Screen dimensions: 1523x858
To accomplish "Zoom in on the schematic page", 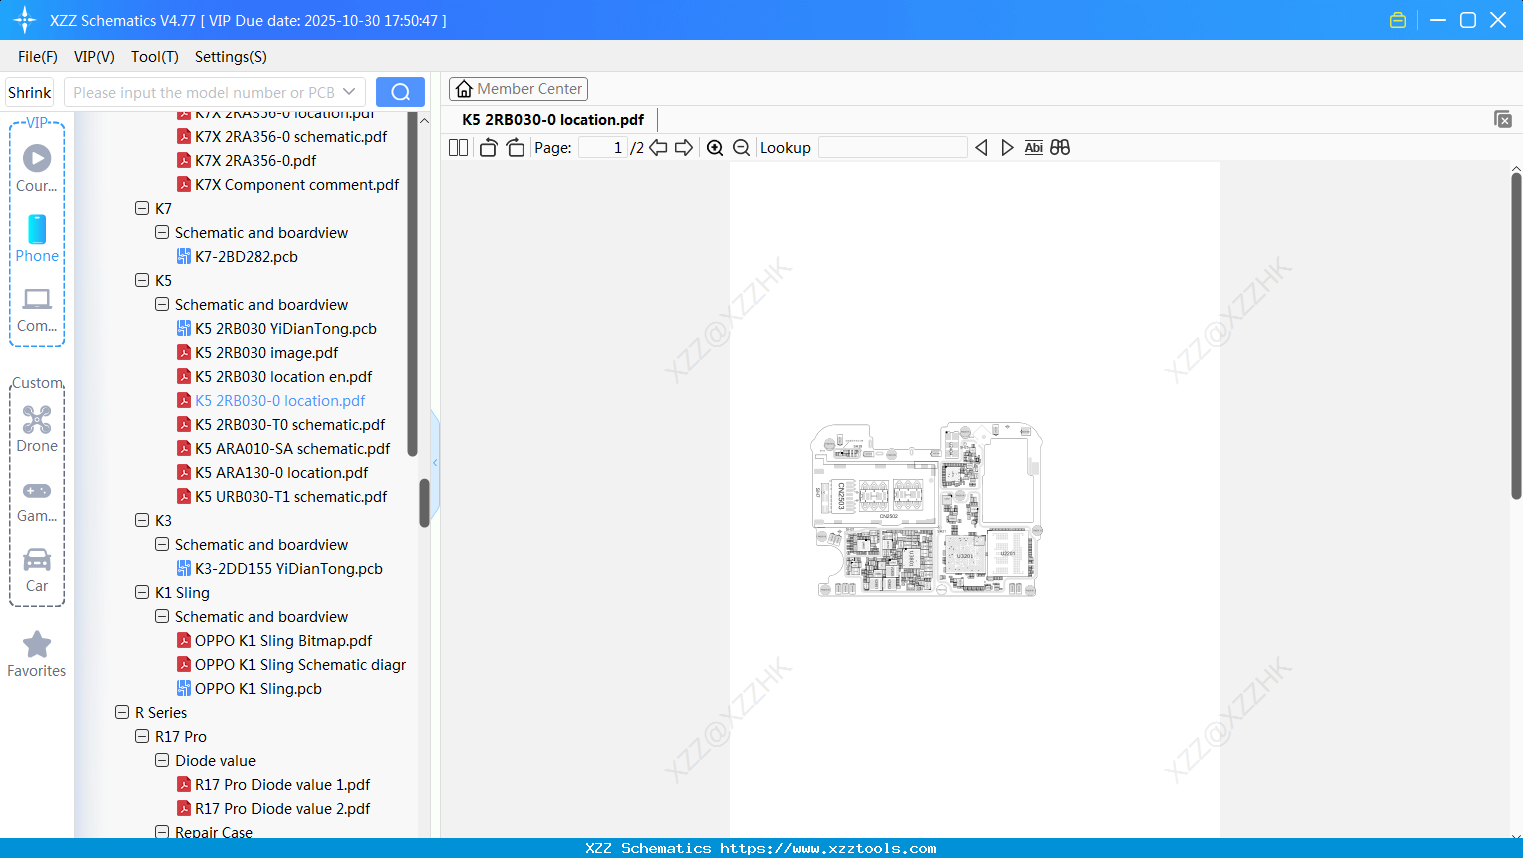I will (x=715, y=147).
